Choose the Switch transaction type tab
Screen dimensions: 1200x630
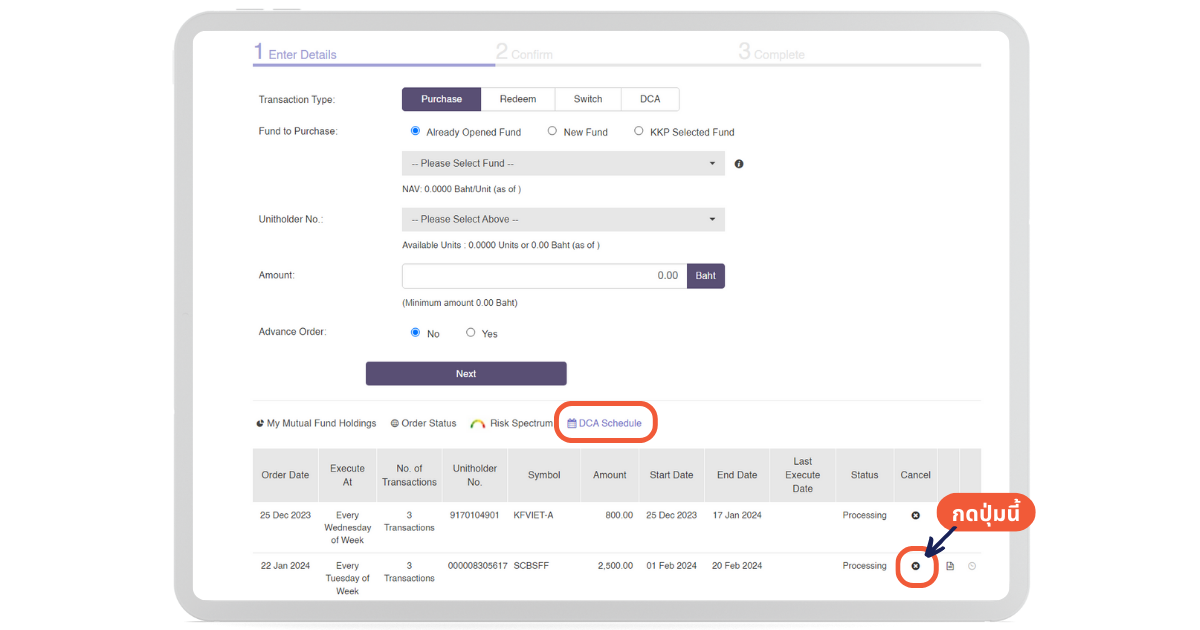pyautogui.click(x=588, y=99)
